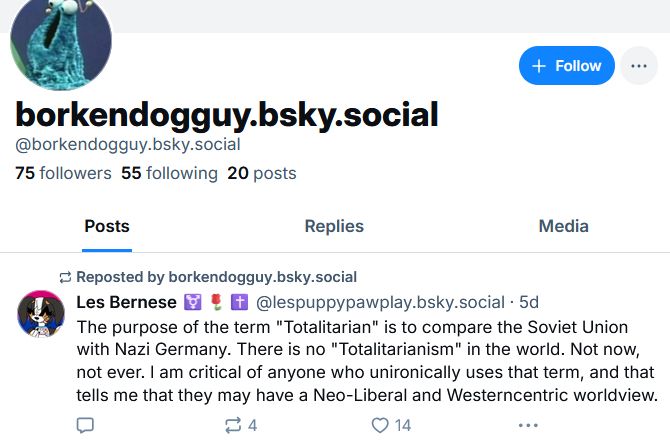View the 75 followers list

[x=63, y=173]
